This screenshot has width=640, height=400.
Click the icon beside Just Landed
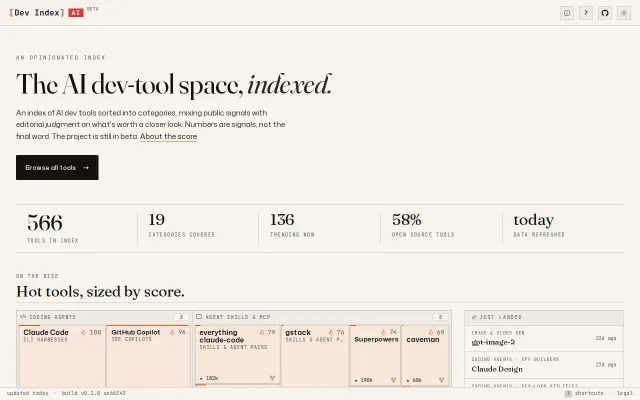(474, 317)
